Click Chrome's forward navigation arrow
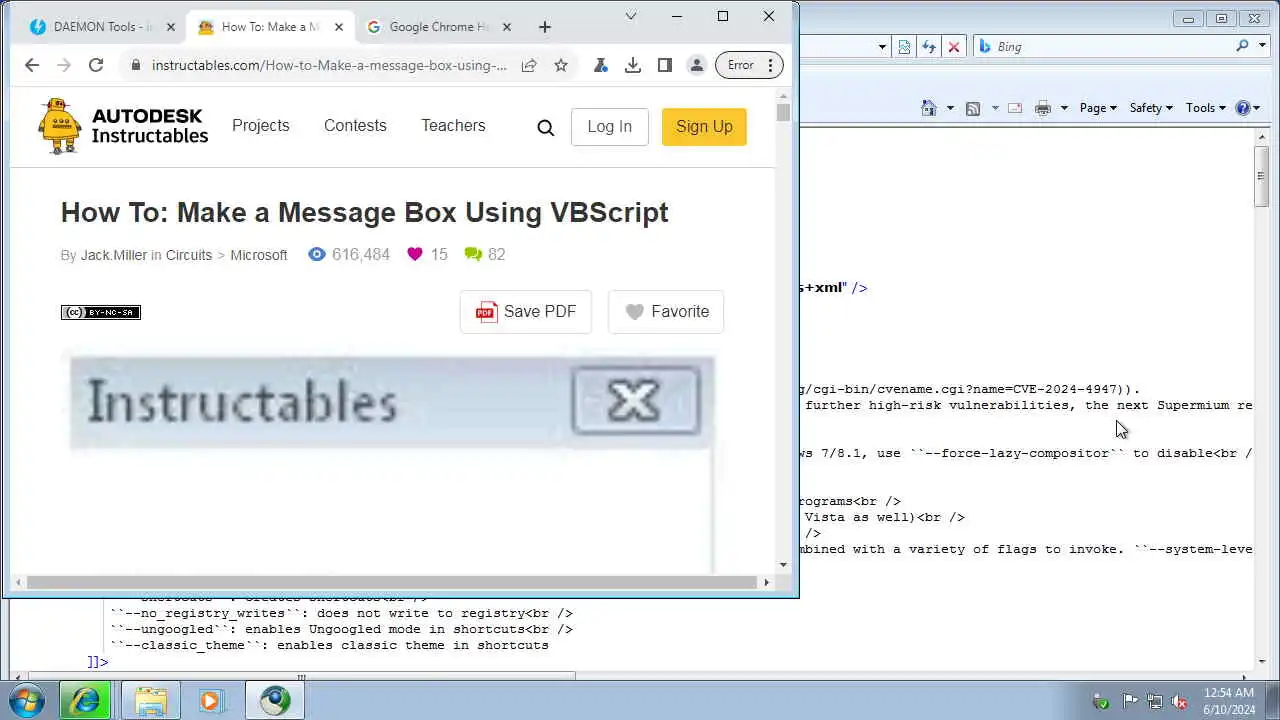 pyautogui.click(x=64, y=65)
